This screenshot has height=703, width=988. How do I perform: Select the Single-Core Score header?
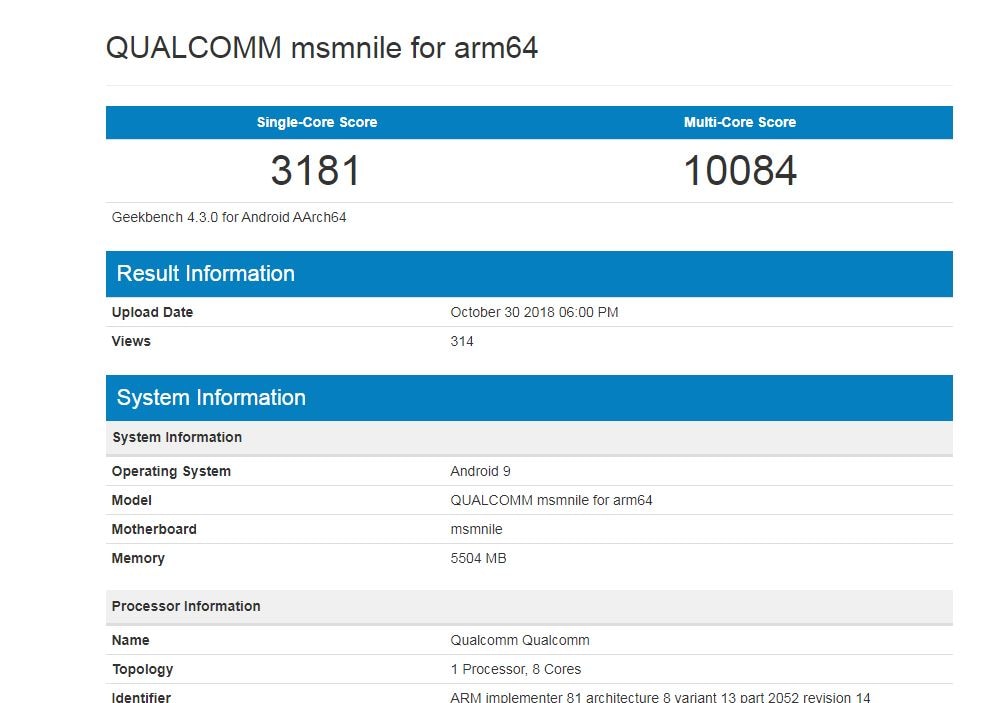(x=317, y=122)
